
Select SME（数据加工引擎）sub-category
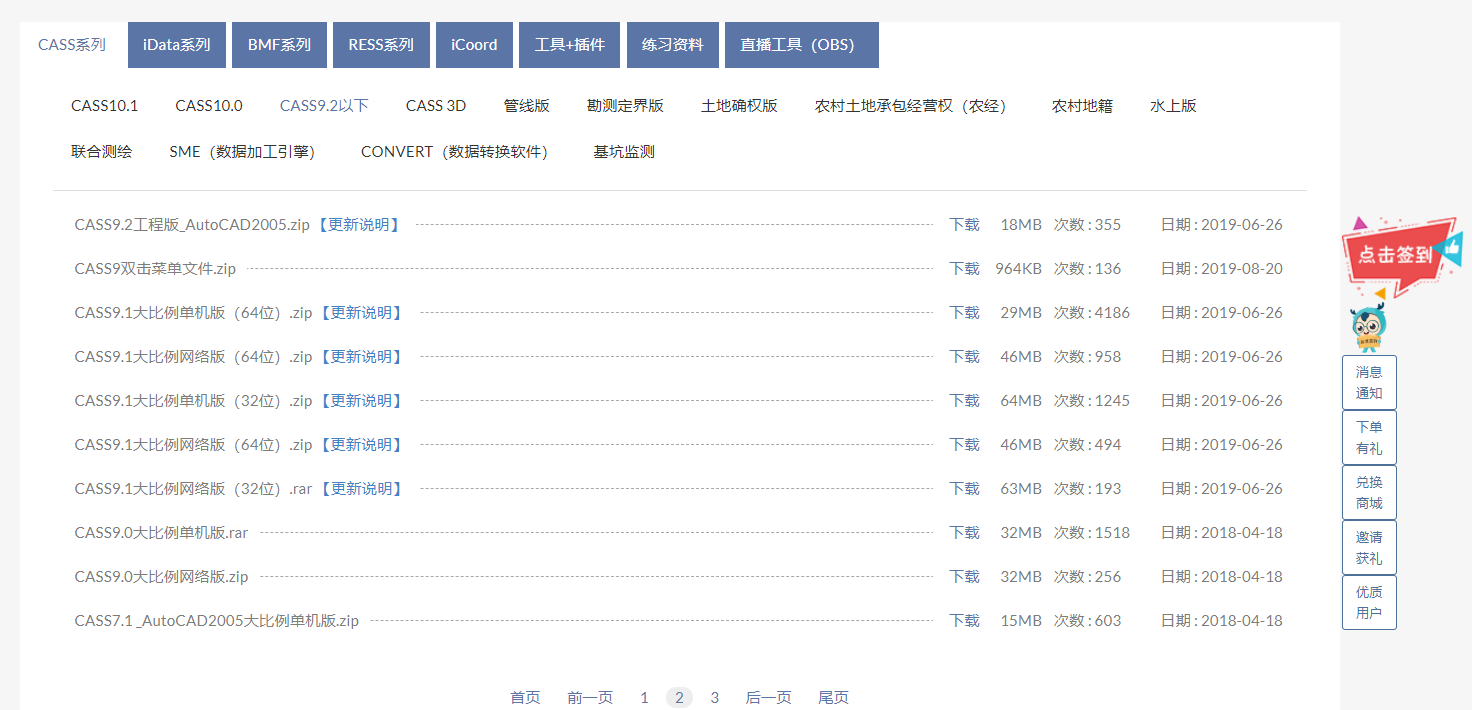pos(246,152)
